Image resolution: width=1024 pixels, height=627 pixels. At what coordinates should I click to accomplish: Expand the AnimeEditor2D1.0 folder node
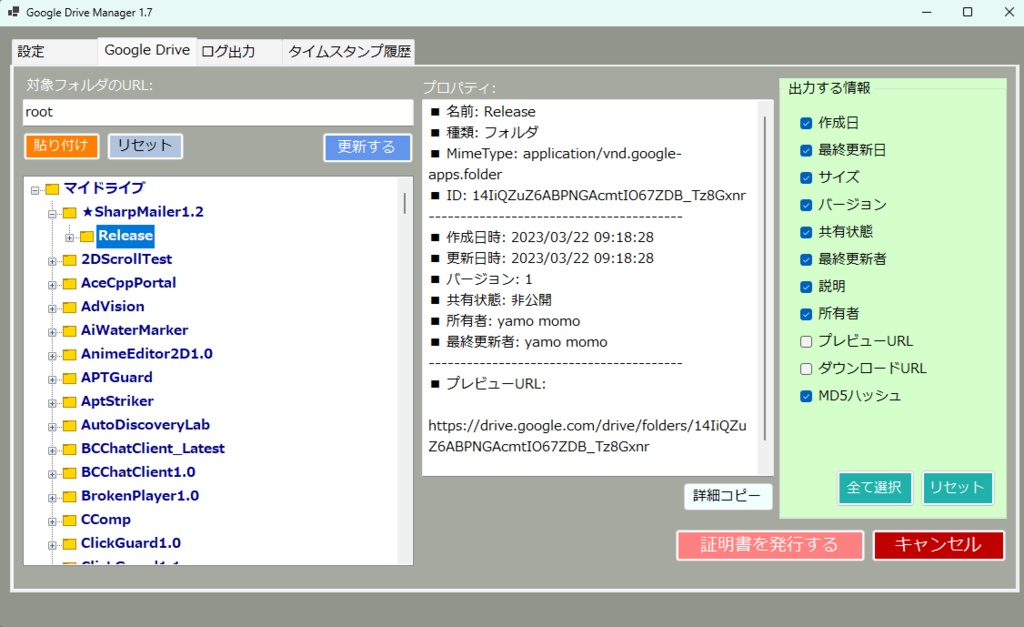(x=52, y=355)
